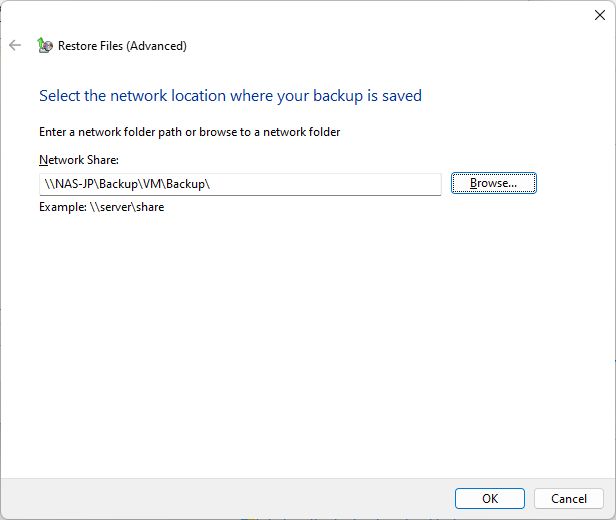Screen dimensions: 616x520
Task: Click the "Example: \\server\share" hint text
Action: [102, 207]
